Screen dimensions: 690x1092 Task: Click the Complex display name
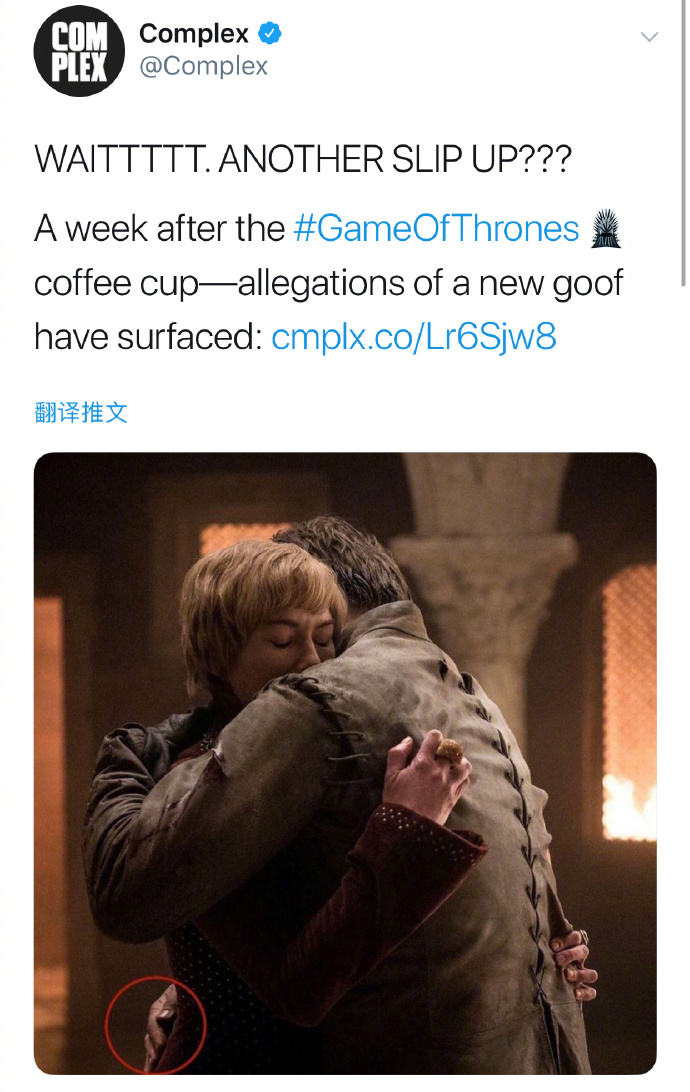pyautogui.click(x=194, y=33)
